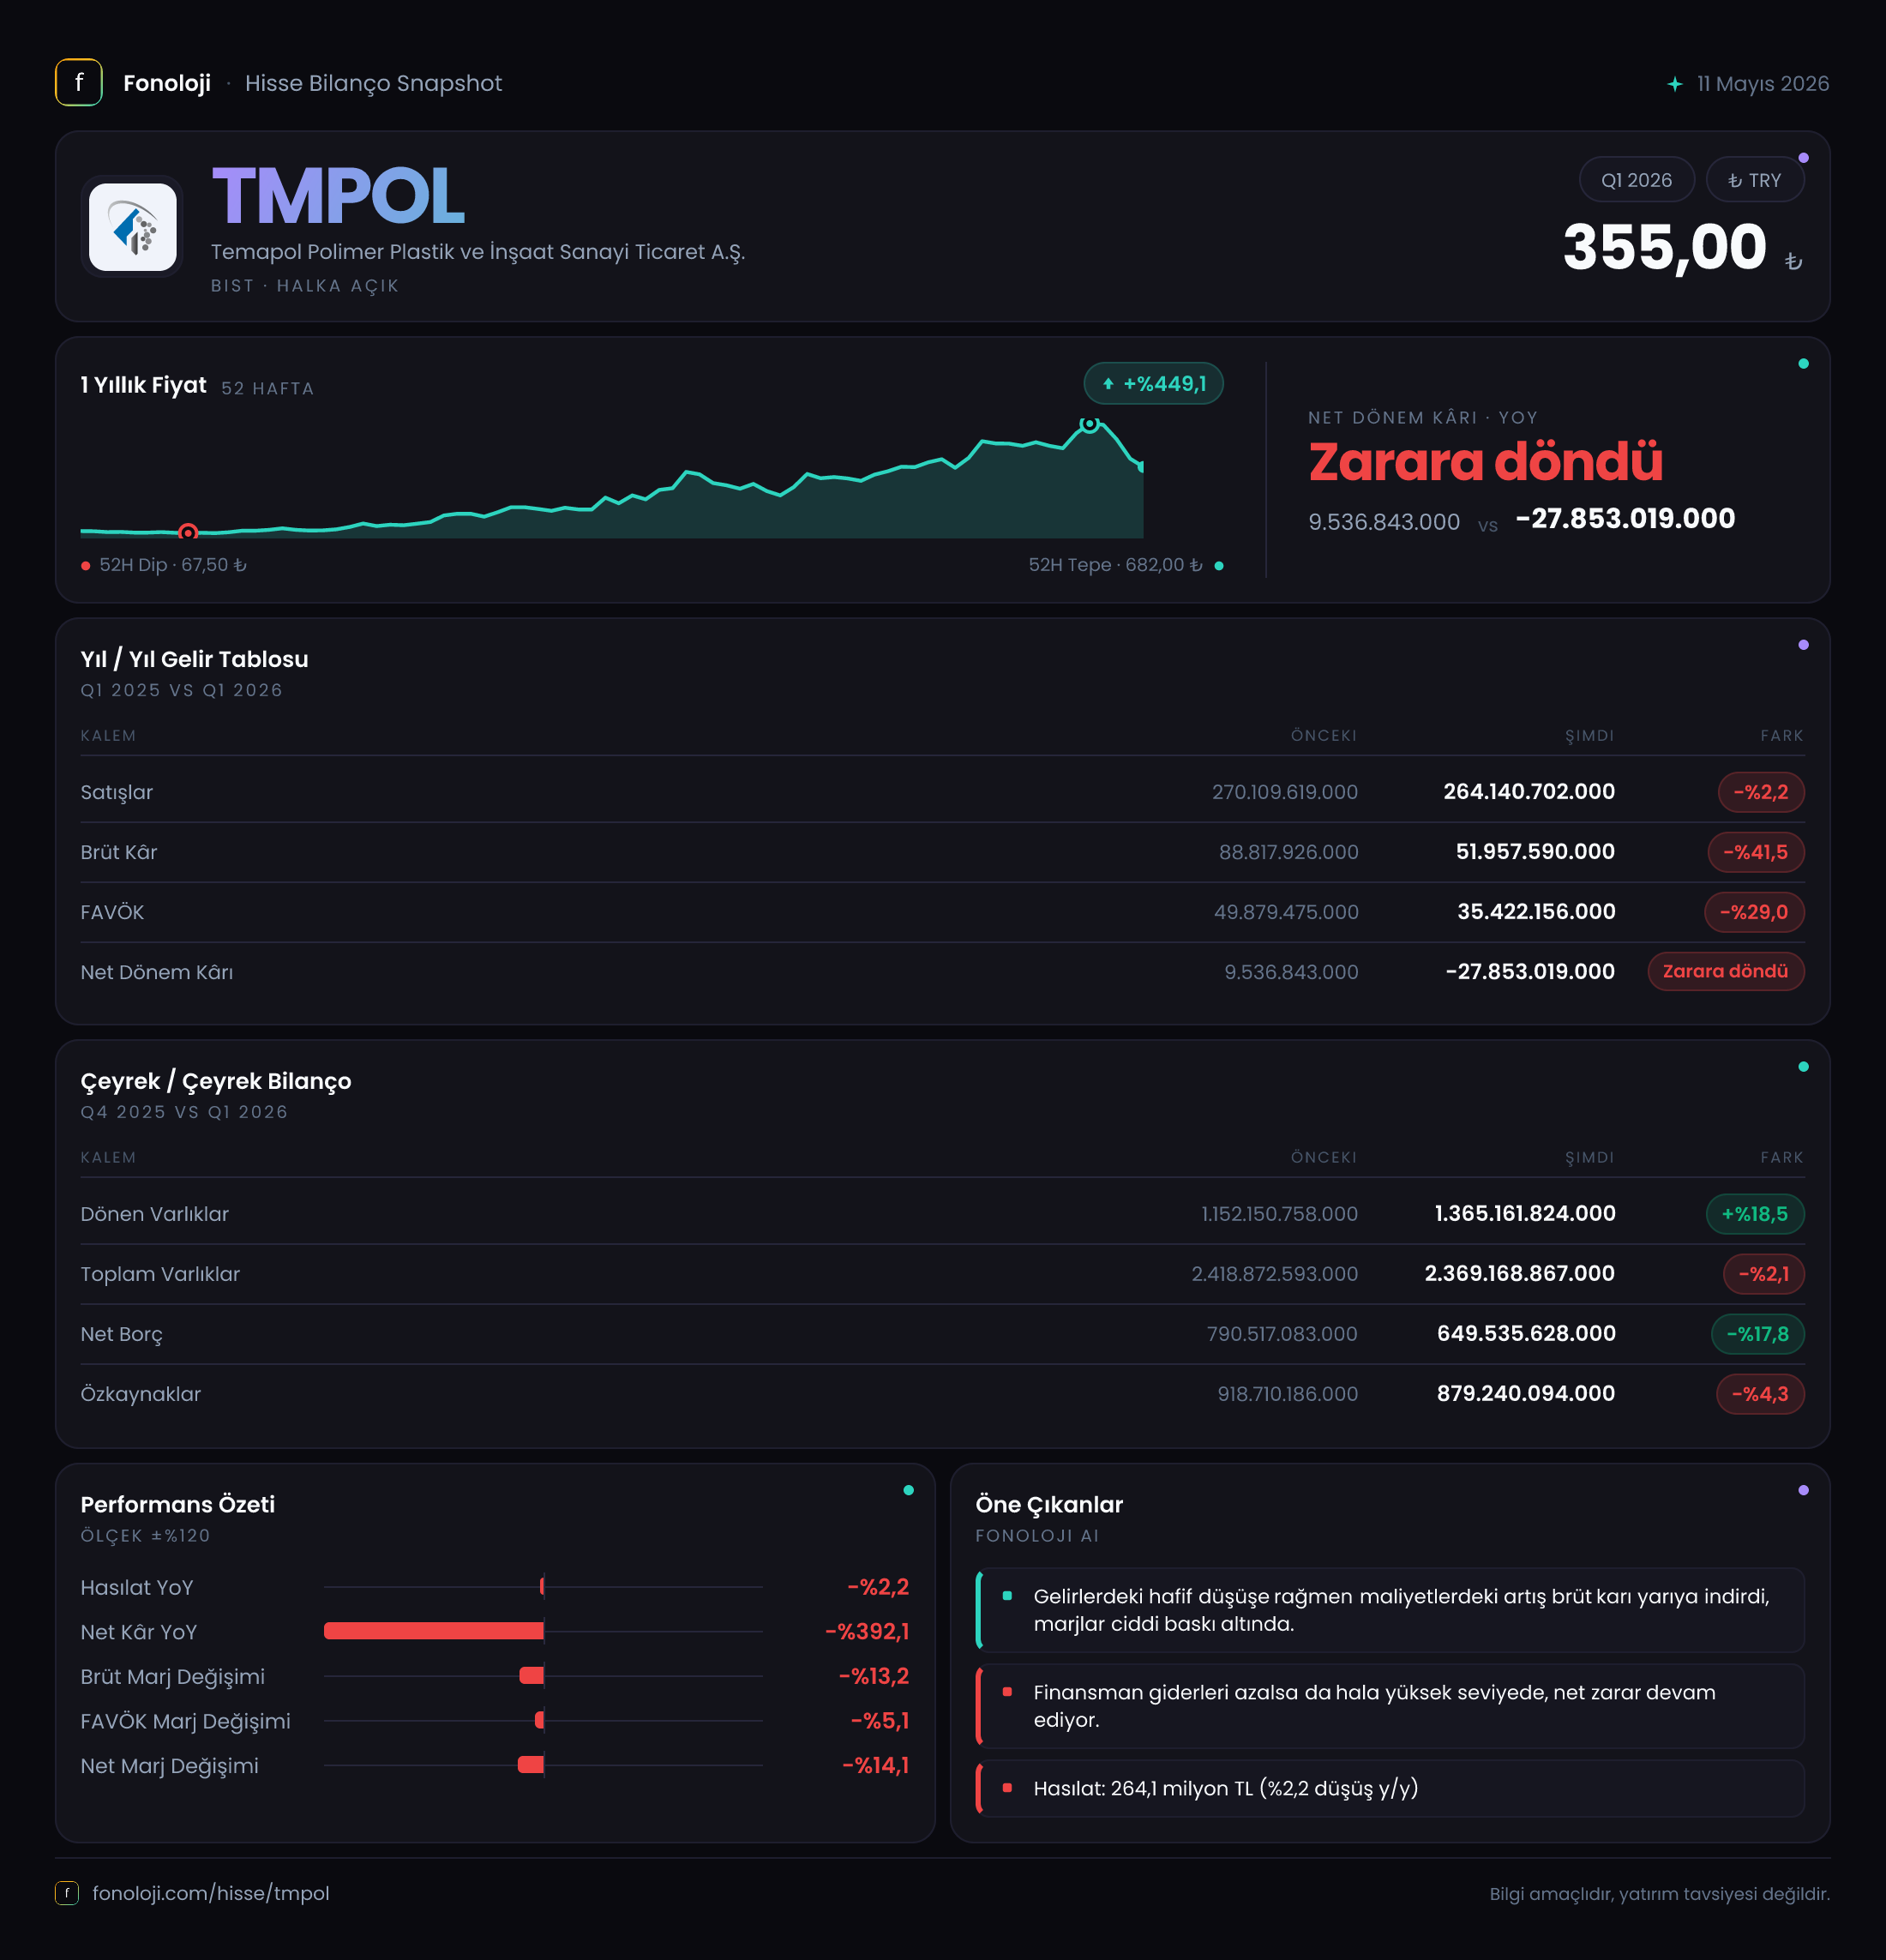The image size is (1886, 1960).
Task: Click the FAVÖK -%29,0 badge
Action: click(x=1754, y=912)
